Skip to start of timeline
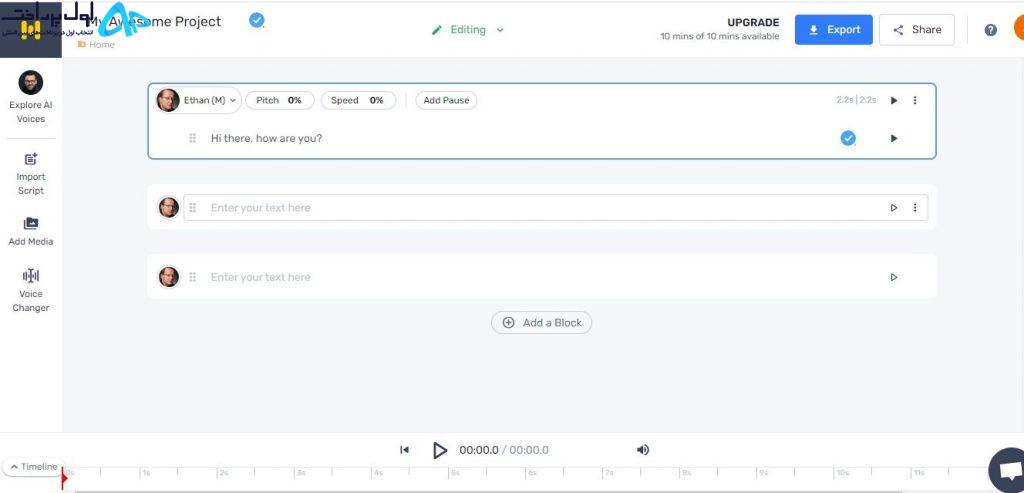This screenshot has width=1024, height=493. click(404, 450)
